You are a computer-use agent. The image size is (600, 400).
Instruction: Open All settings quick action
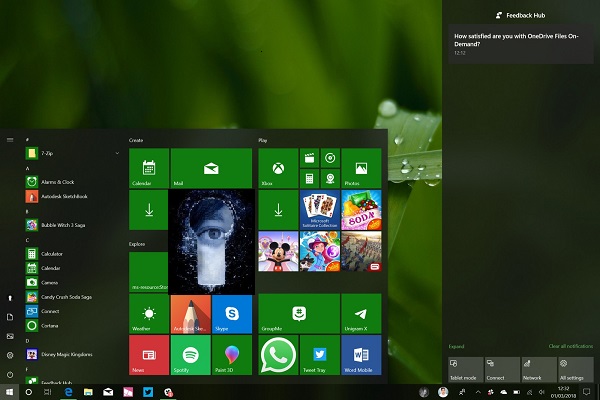click(576, 368)
